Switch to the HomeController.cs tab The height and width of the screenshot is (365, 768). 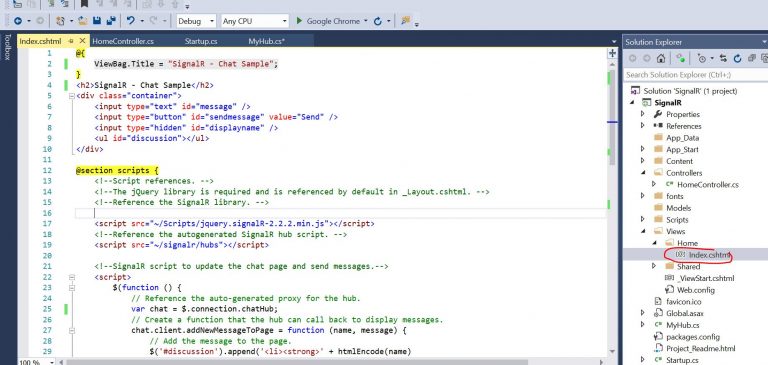pyautogui.click(x=123, y=41)
